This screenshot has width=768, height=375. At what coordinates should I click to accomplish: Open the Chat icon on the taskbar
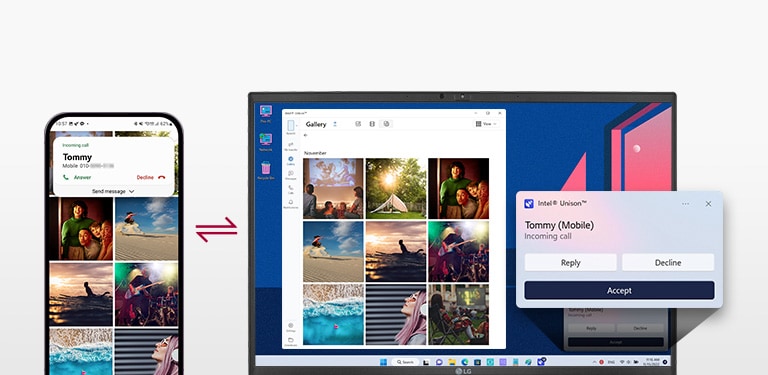(439, 362)
